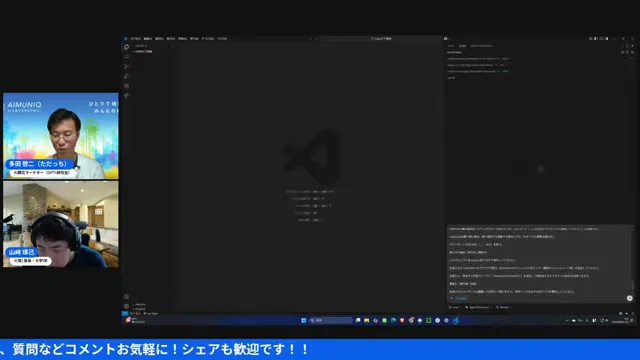
Task: Expand the Timeline section in Explorer
Action: 139,309
